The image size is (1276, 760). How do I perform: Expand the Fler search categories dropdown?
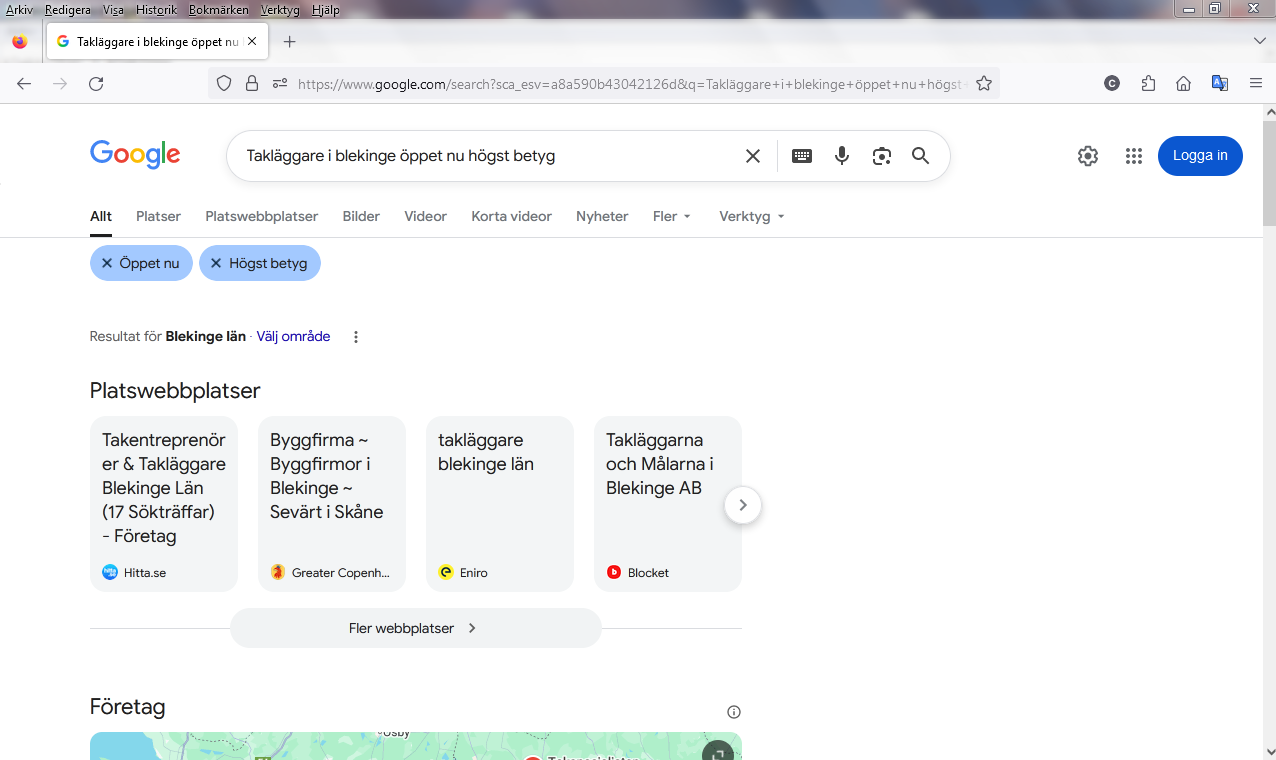pyautogui.click(x=671, y=216)
